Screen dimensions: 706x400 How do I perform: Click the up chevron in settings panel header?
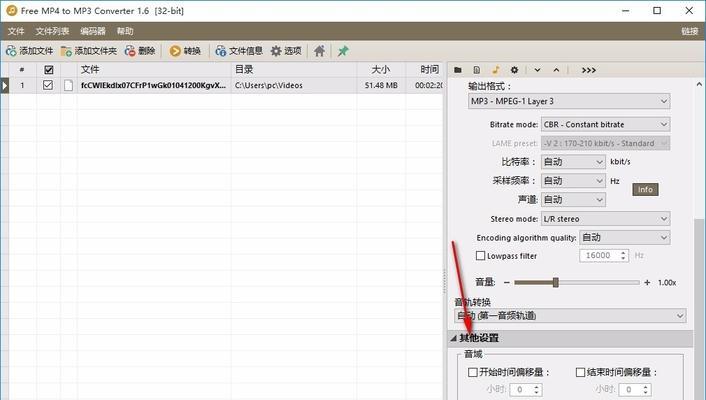tap(557, 70)
